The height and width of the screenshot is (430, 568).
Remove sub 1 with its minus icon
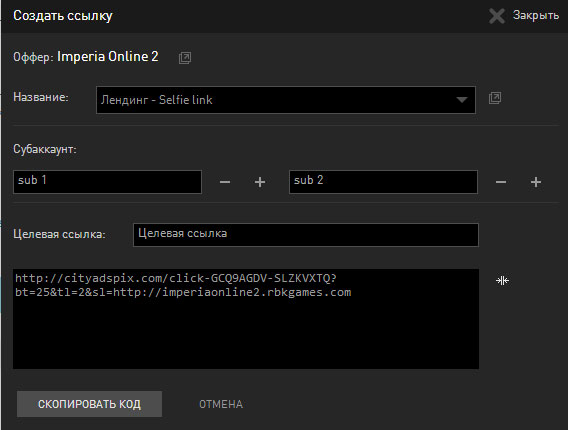click(225, 182)
